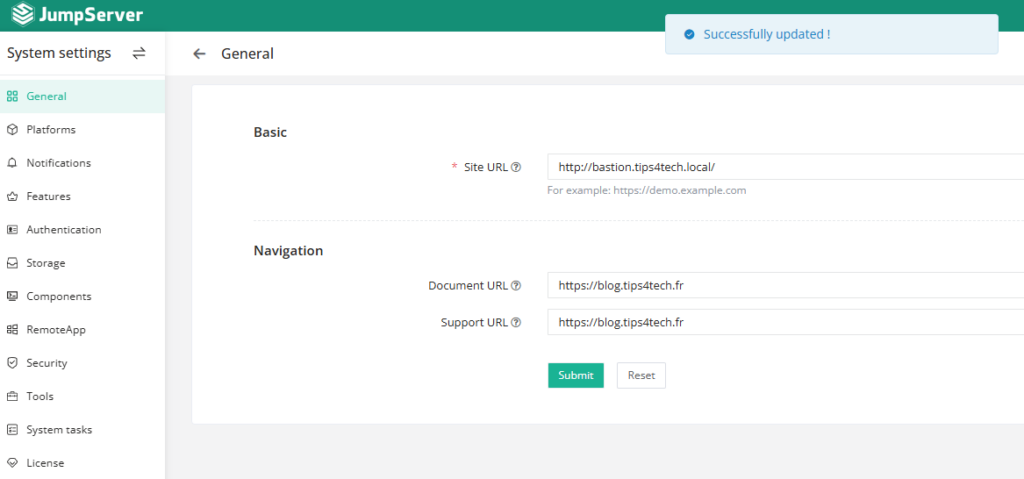Image resolution: width=1024 pixels, height=479 pixels.
Task: Go back using the arrow beside General
Action: point(200,54)
